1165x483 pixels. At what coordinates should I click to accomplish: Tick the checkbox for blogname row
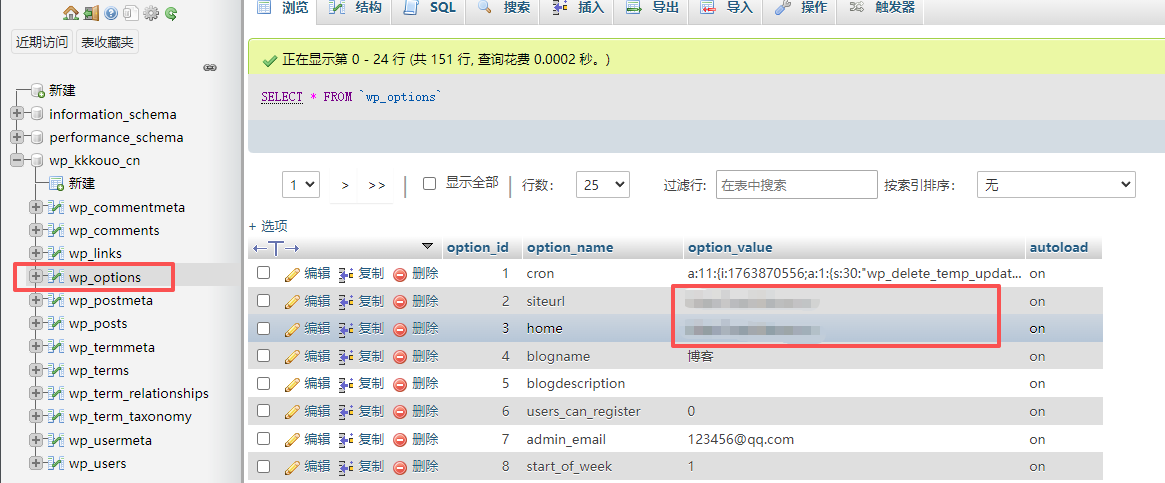pyautogui.click(x=264, y=355)
